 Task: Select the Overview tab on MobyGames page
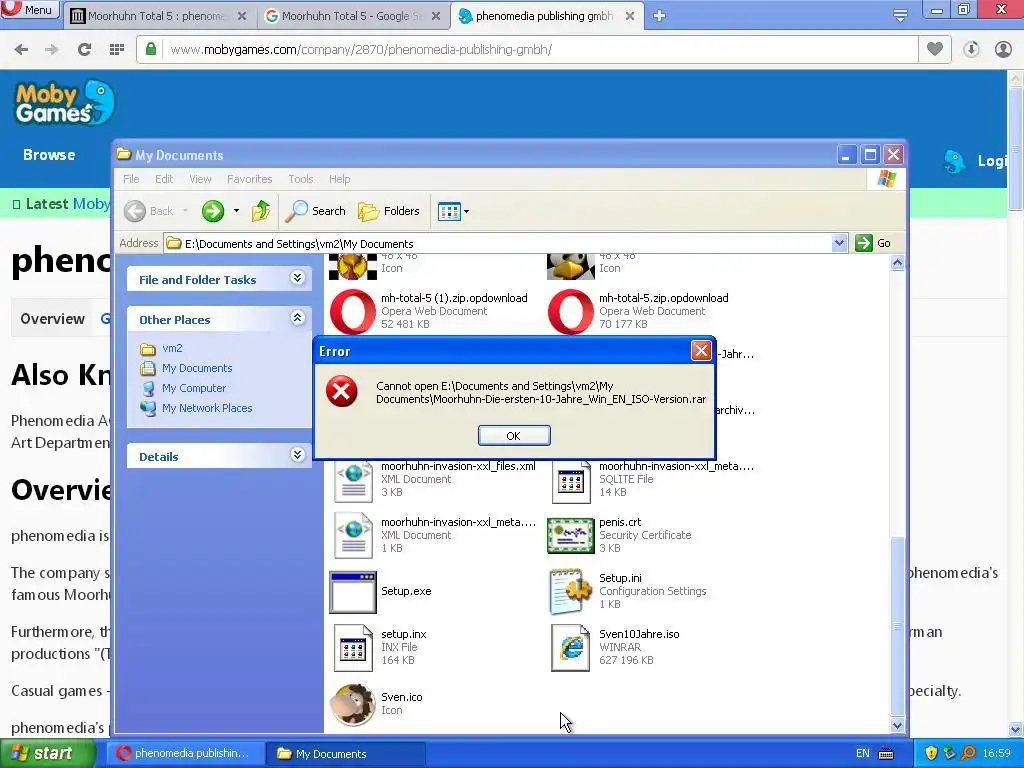click(52, 319)
